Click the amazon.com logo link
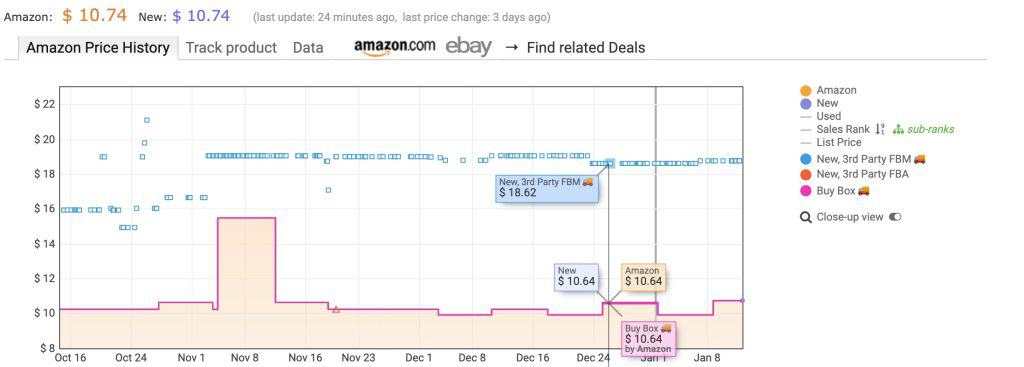 (x=394, y=48)
